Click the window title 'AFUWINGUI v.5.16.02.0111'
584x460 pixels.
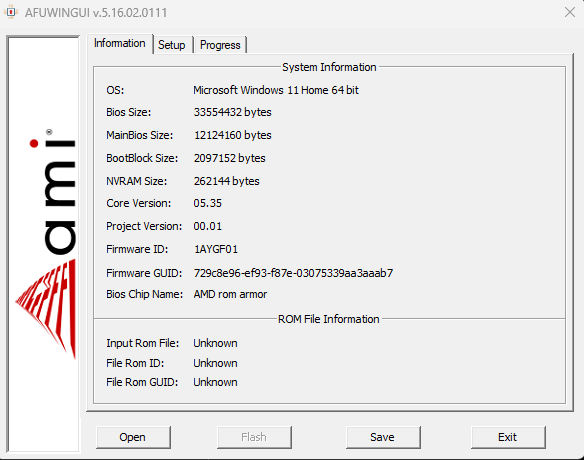(96, 13)
